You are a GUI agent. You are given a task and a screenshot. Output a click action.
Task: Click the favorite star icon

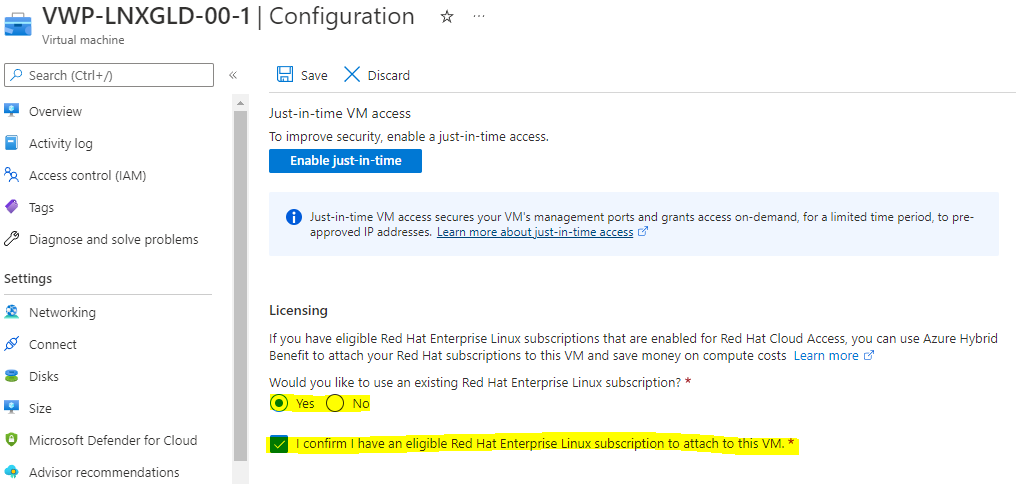click(447, 17)
